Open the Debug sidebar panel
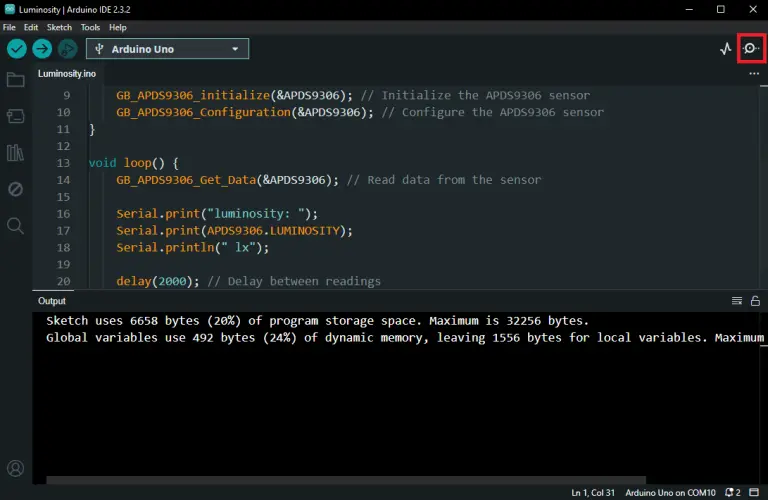 pos(16,189)
